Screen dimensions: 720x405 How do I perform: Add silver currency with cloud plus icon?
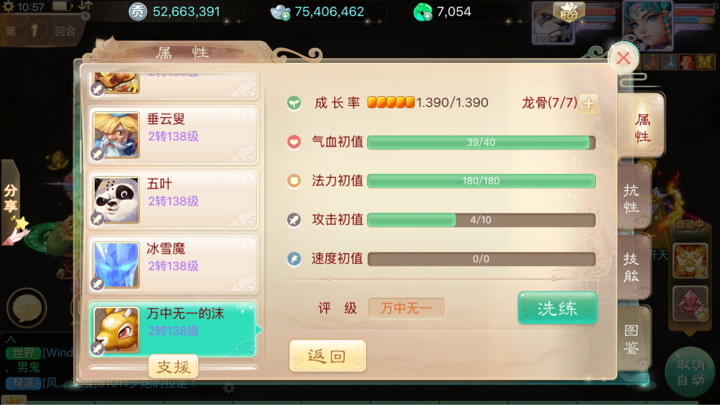click(280, 12)
